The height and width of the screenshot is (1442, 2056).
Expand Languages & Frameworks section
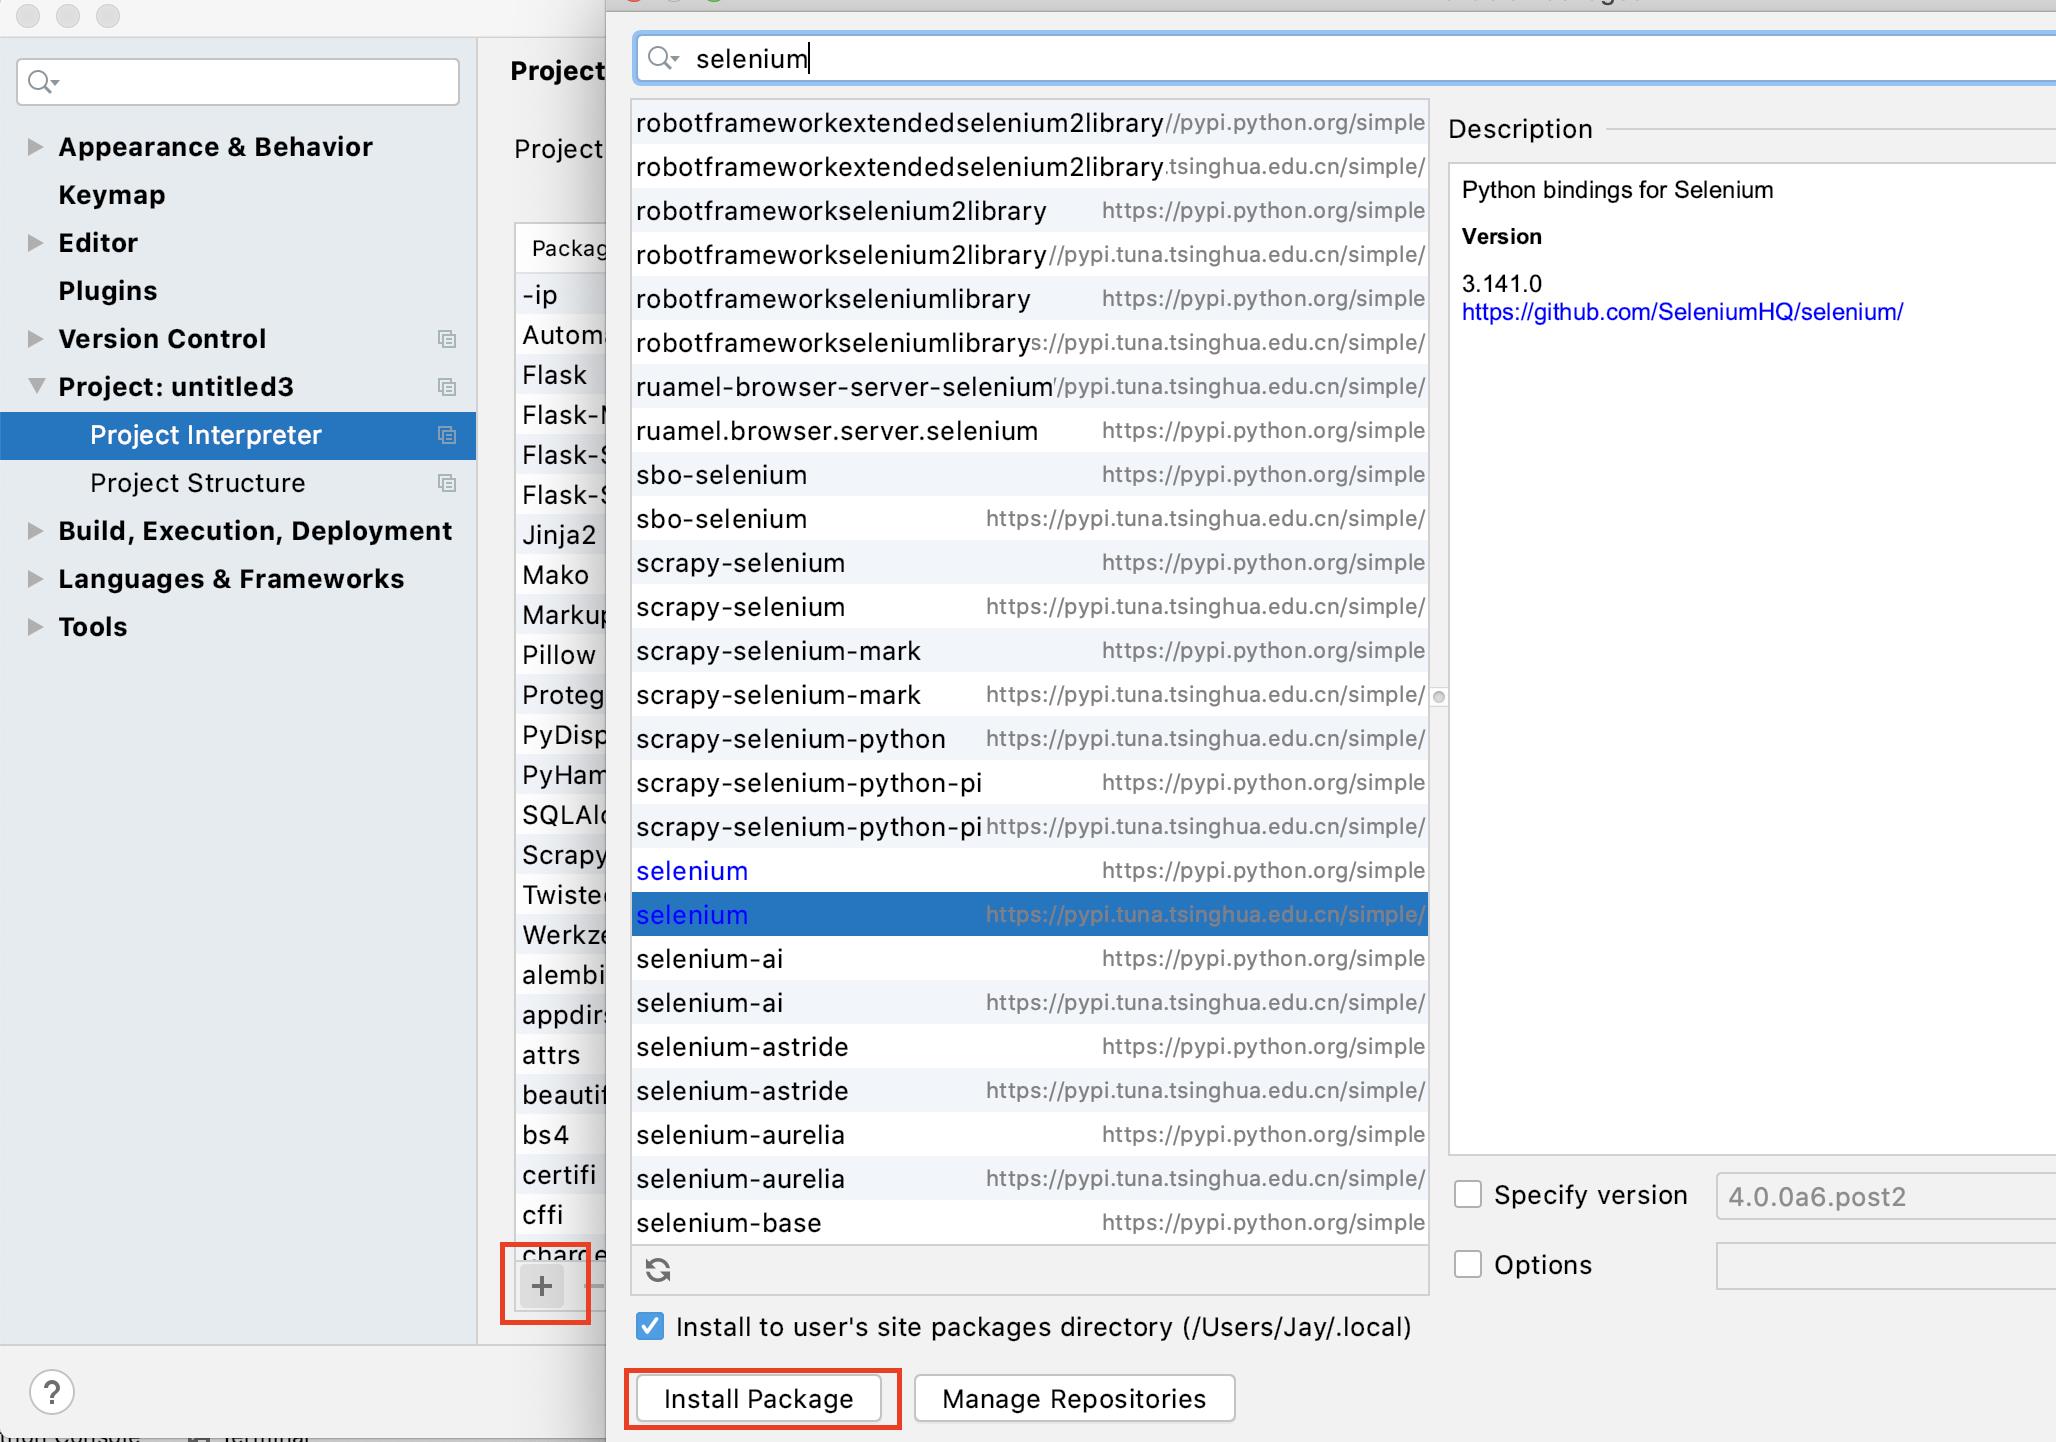click(x=35, y=579)
